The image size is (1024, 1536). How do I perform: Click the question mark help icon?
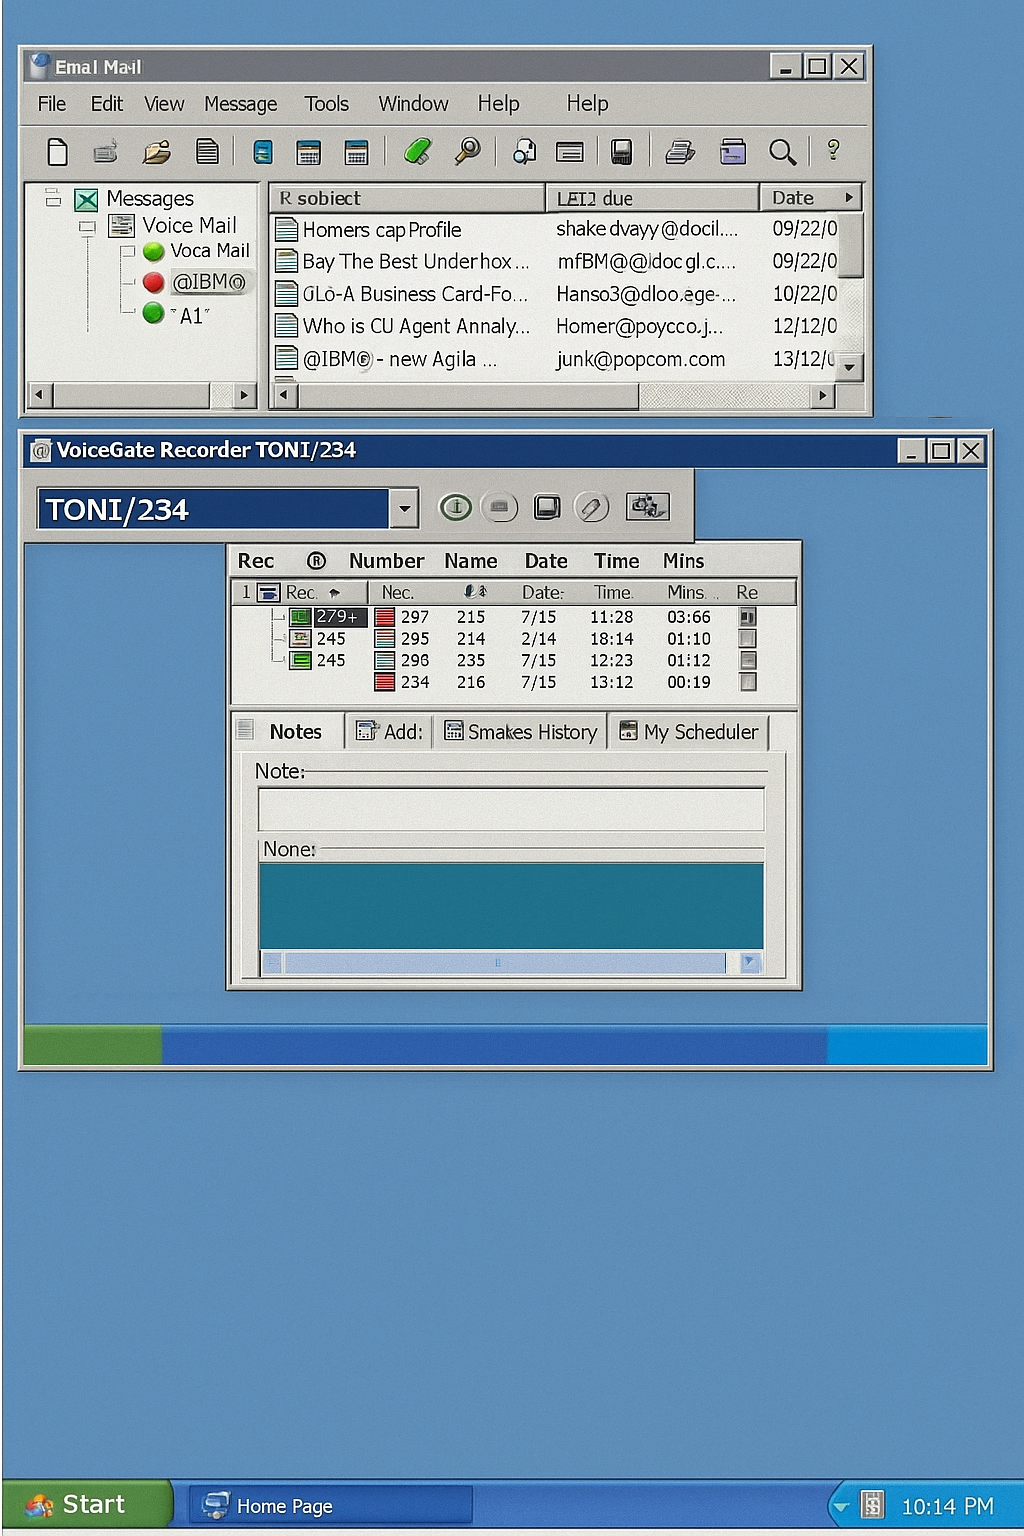(833, 151)
